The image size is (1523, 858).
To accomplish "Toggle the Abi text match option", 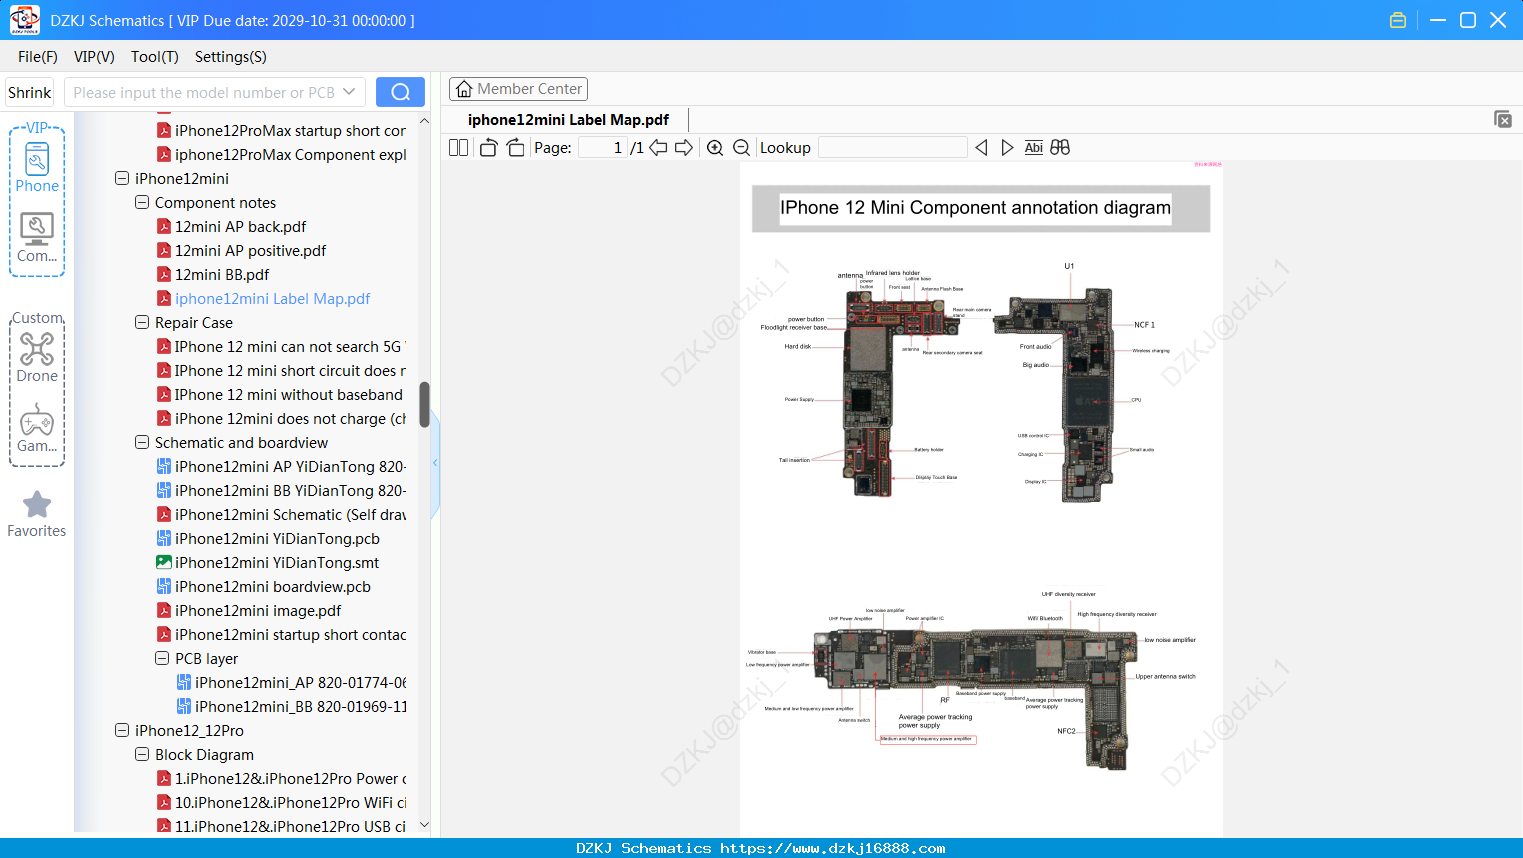I will (1034, 147).
